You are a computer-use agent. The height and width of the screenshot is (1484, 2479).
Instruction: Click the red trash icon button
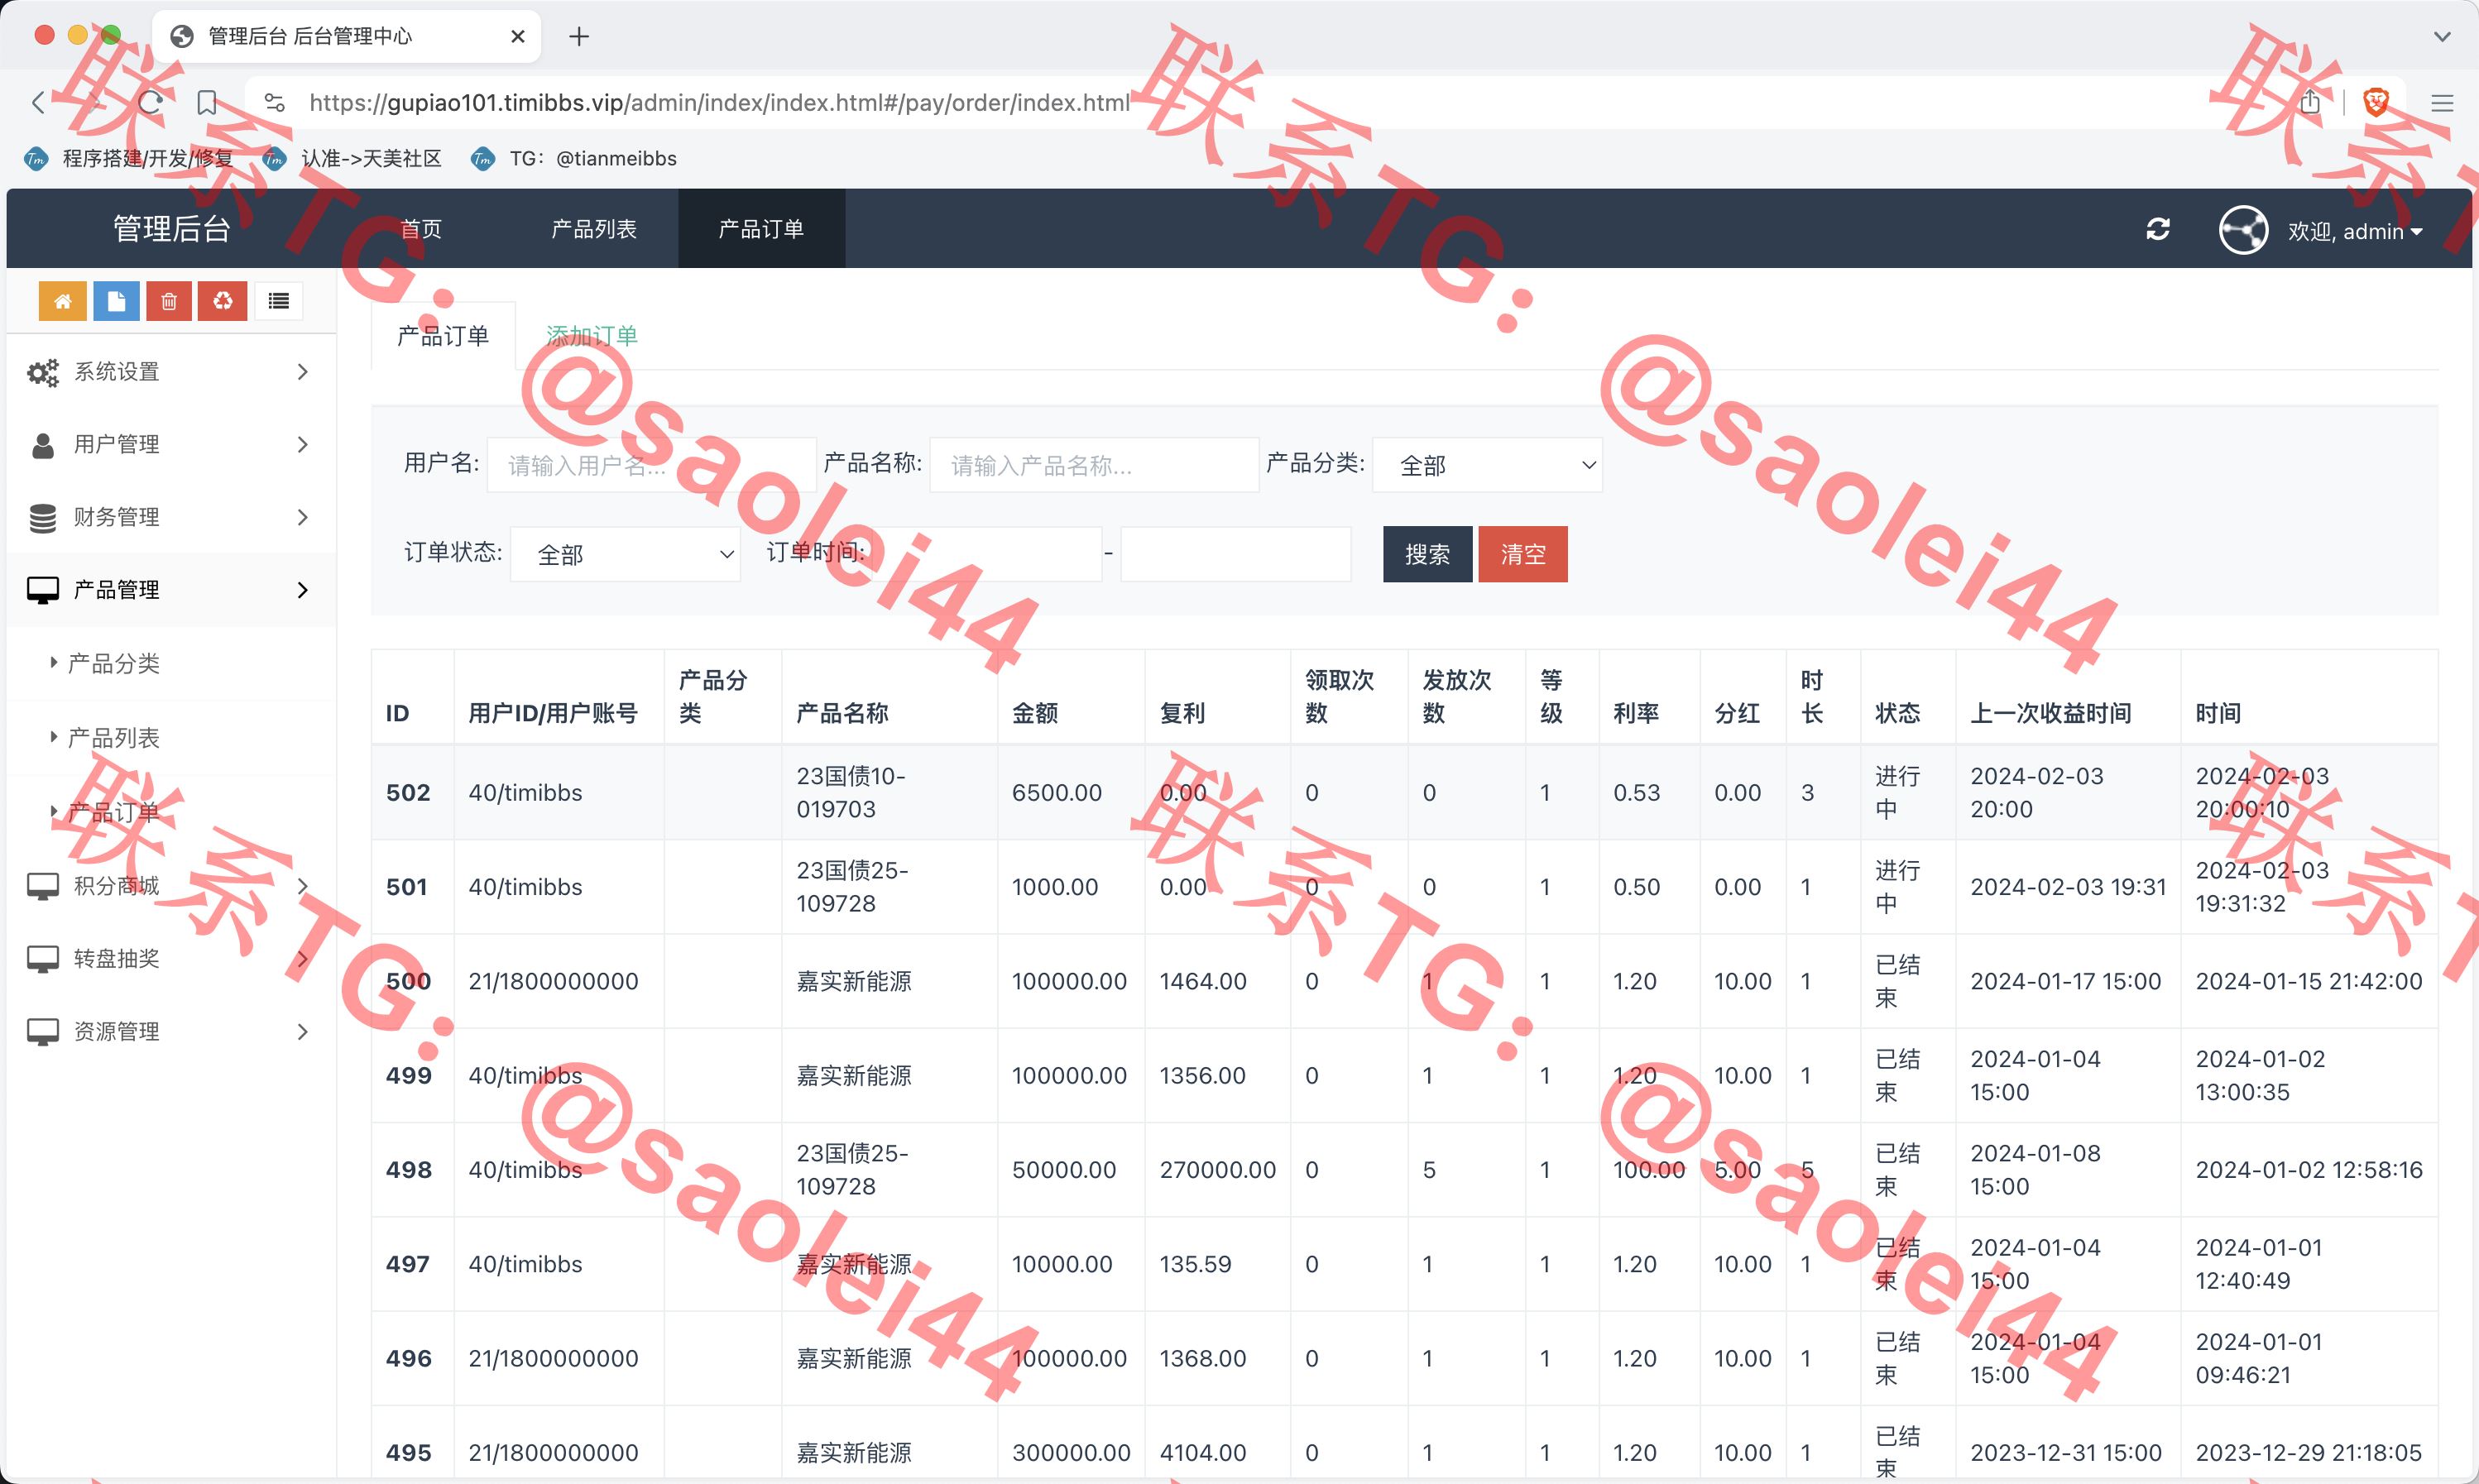click(169, 301)
